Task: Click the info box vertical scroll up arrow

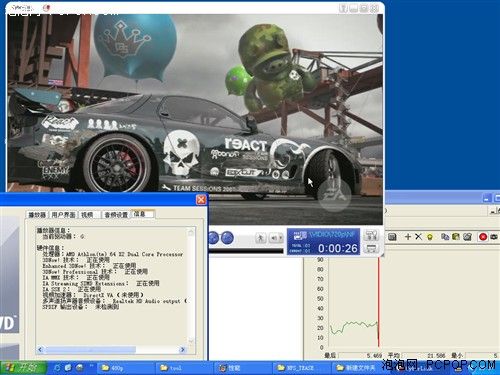Action: click(191, 232)
